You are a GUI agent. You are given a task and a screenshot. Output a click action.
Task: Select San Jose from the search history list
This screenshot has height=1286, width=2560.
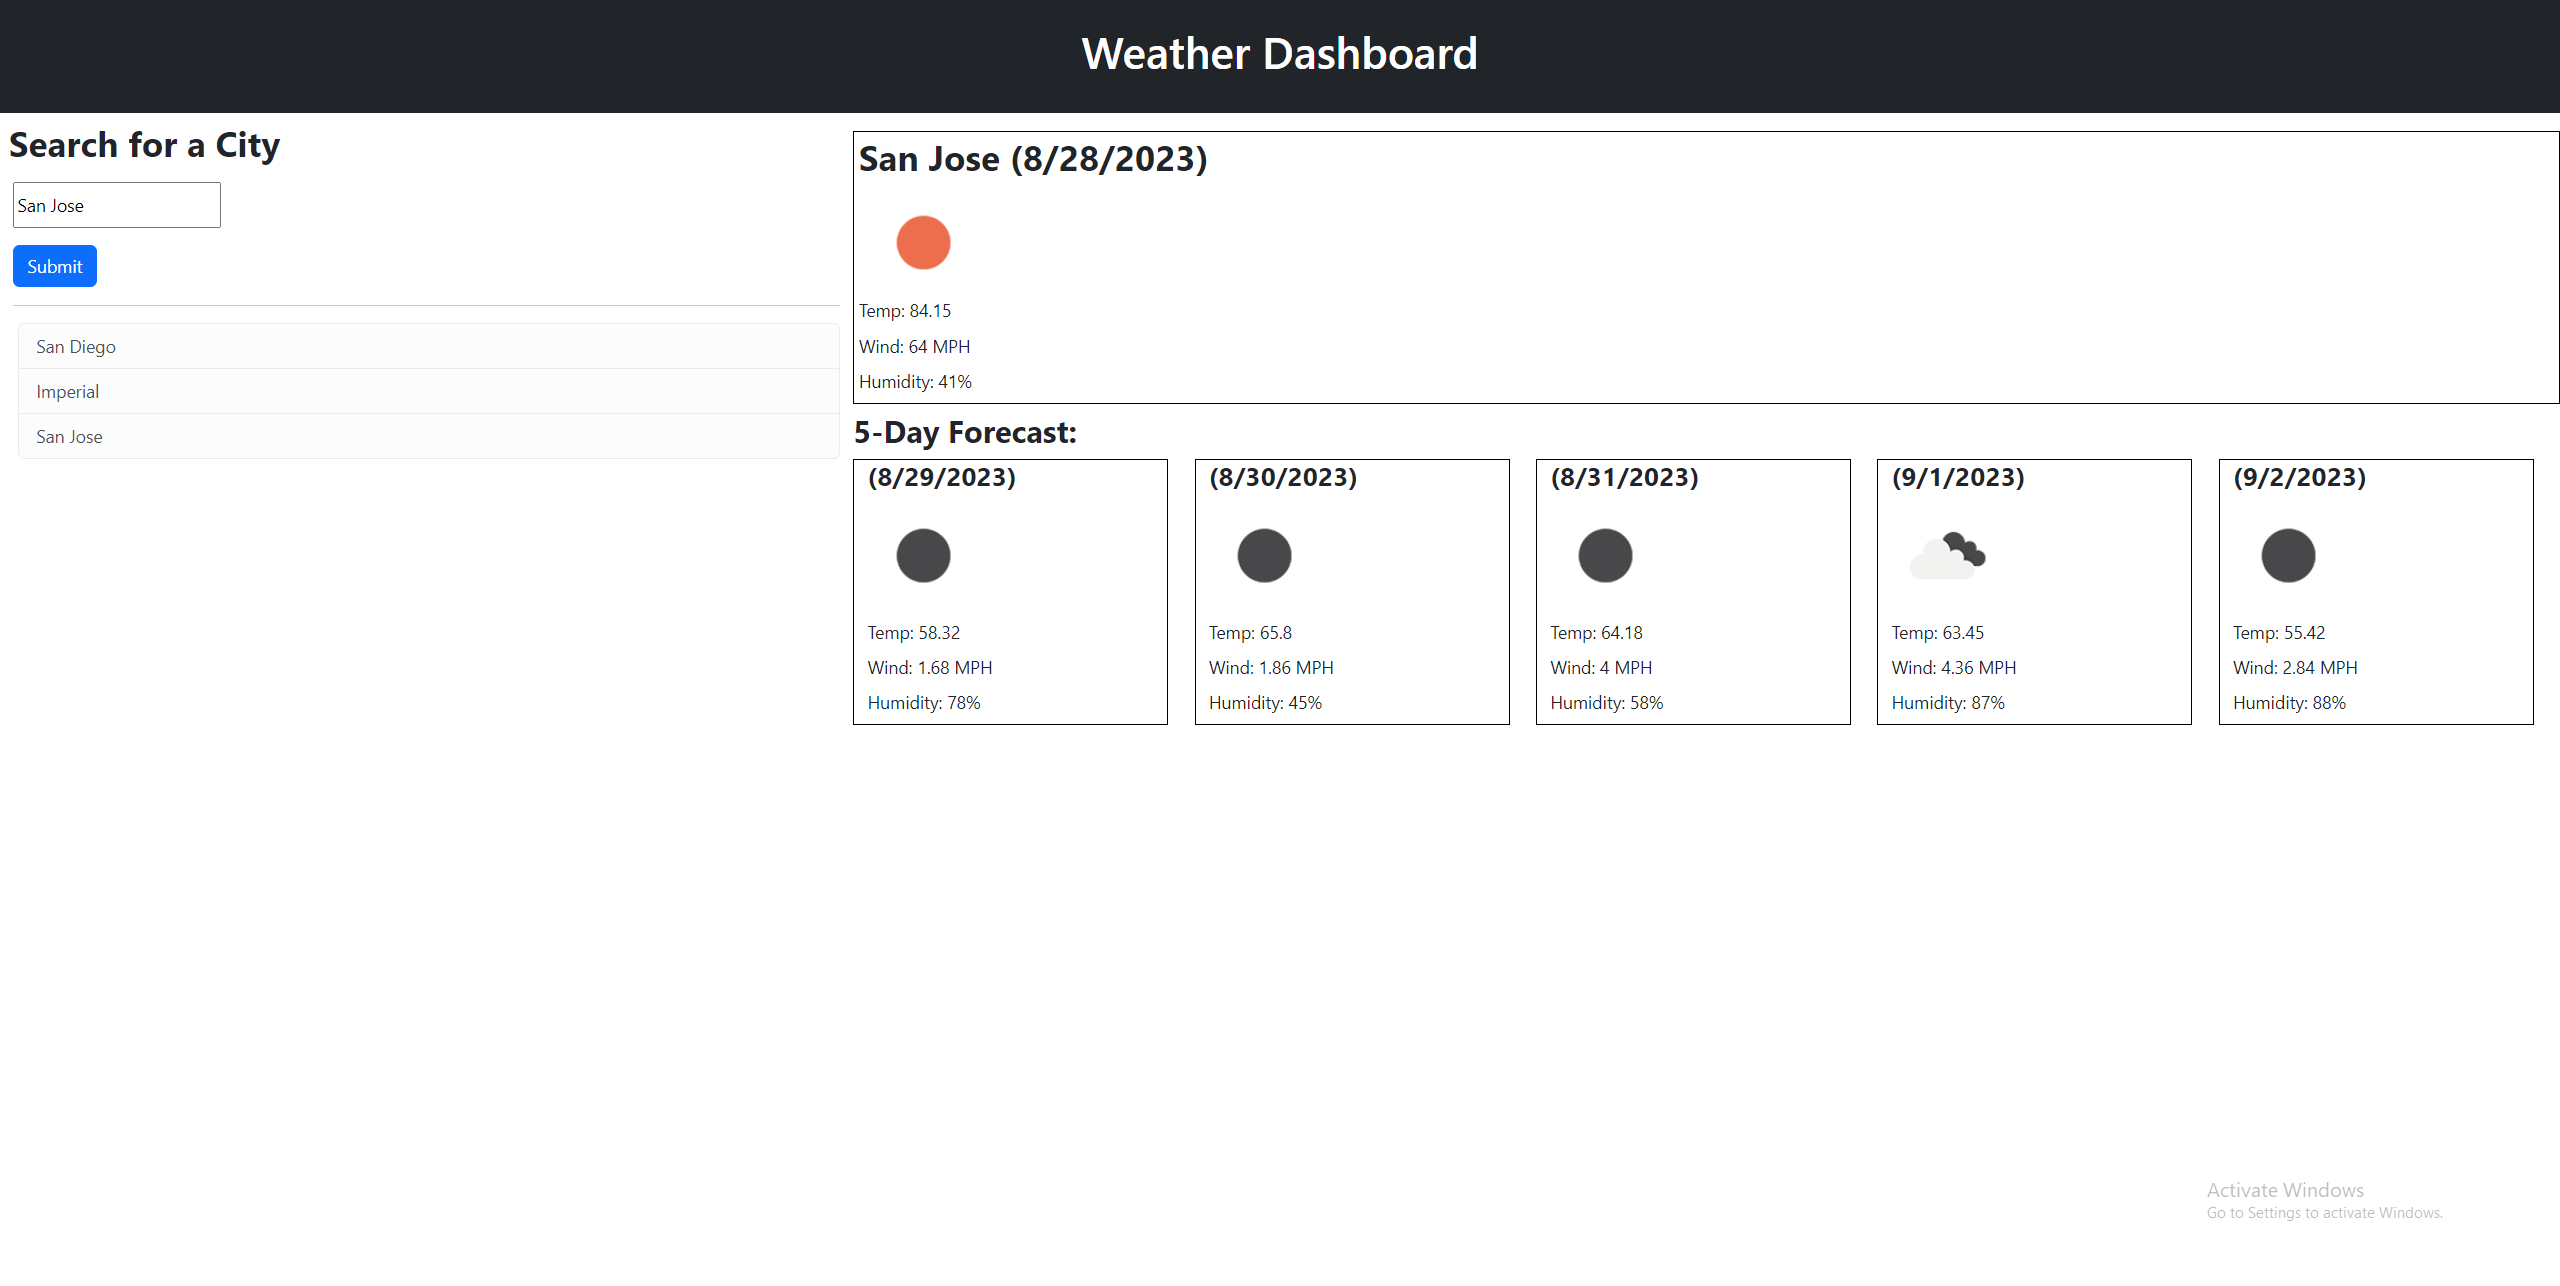[x=69, y=436]
